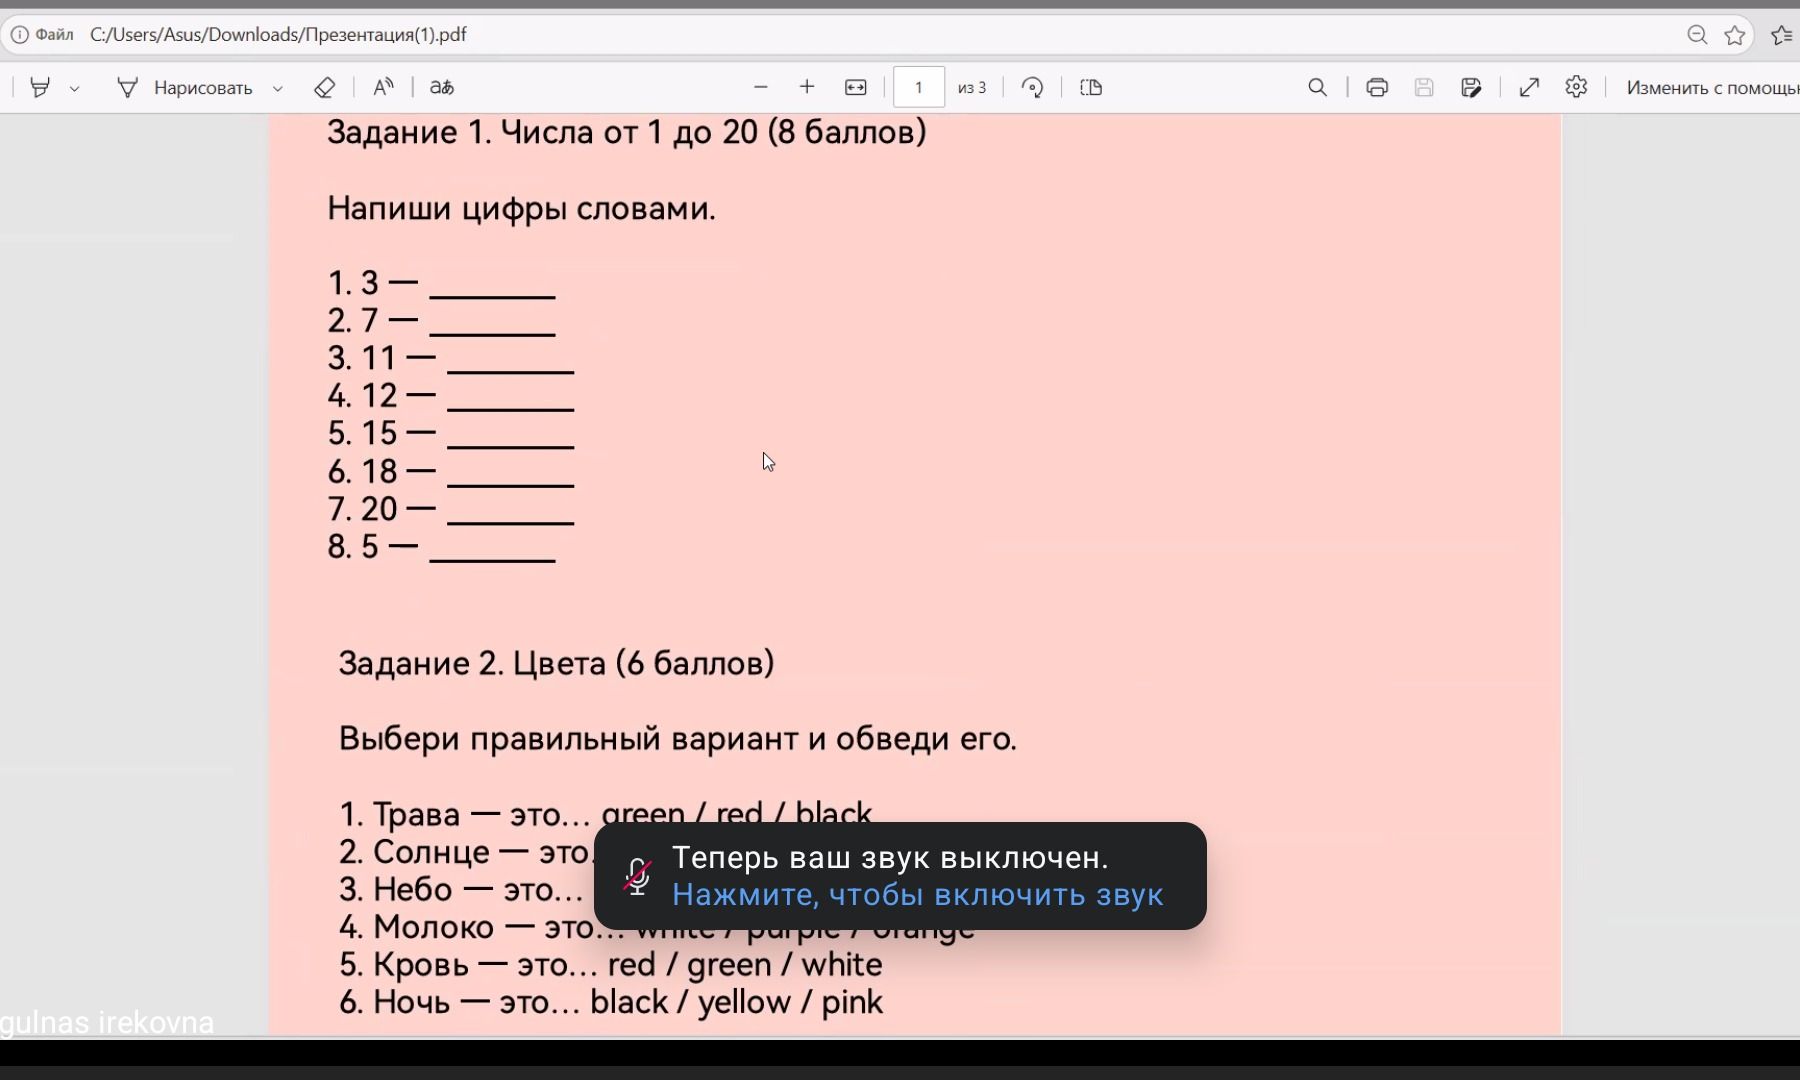
Task: Click the Save As icon
Action: coord(1471,88)
